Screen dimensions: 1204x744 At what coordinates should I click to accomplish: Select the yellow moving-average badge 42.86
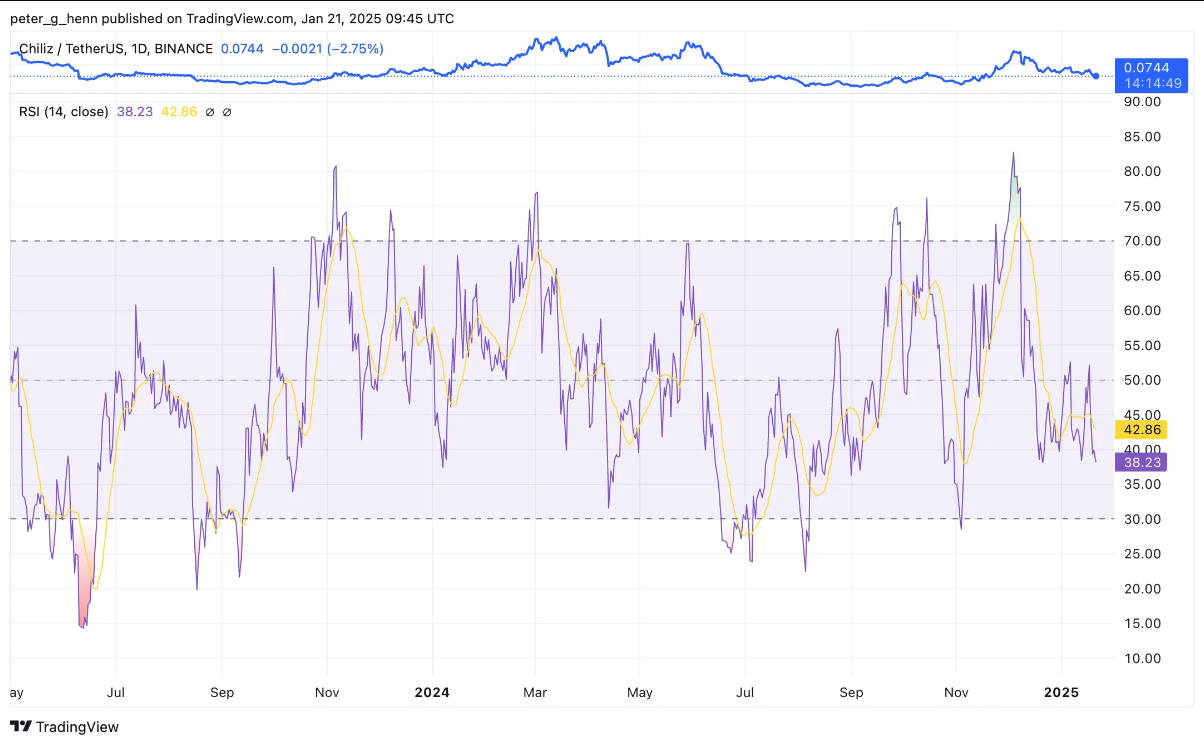pos(1143,429)
